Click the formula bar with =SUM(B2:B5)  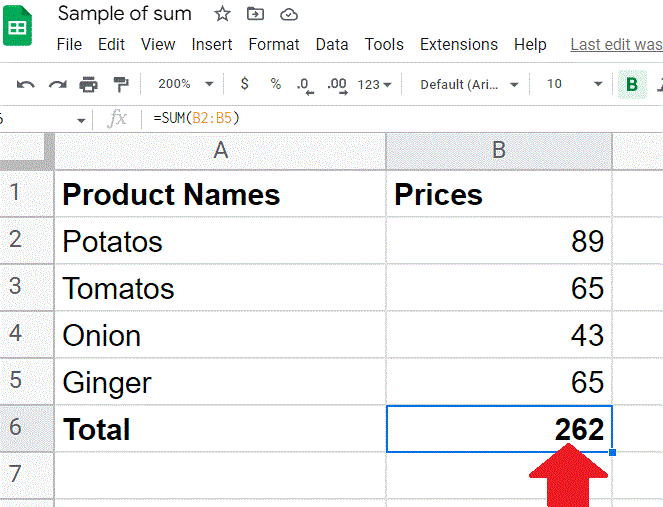tap(402, 118)
